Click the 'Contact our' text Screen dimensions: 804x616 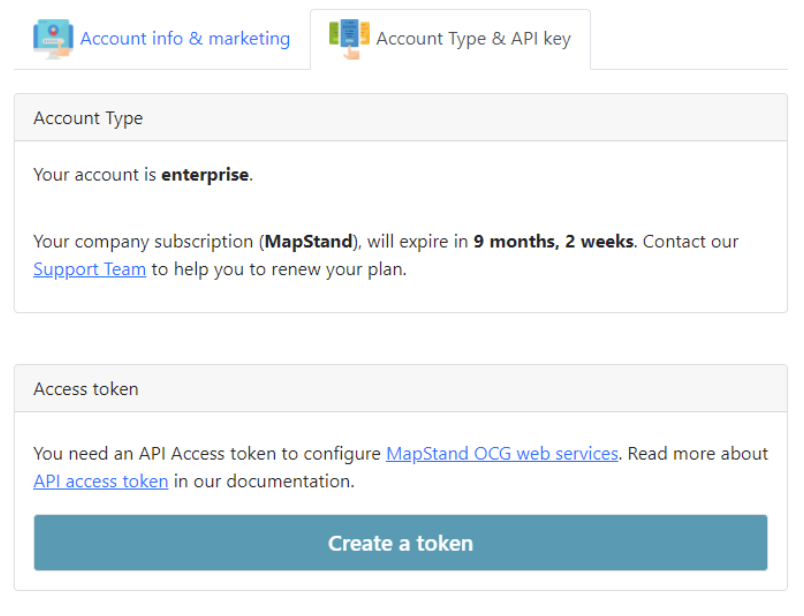(691, 242)
